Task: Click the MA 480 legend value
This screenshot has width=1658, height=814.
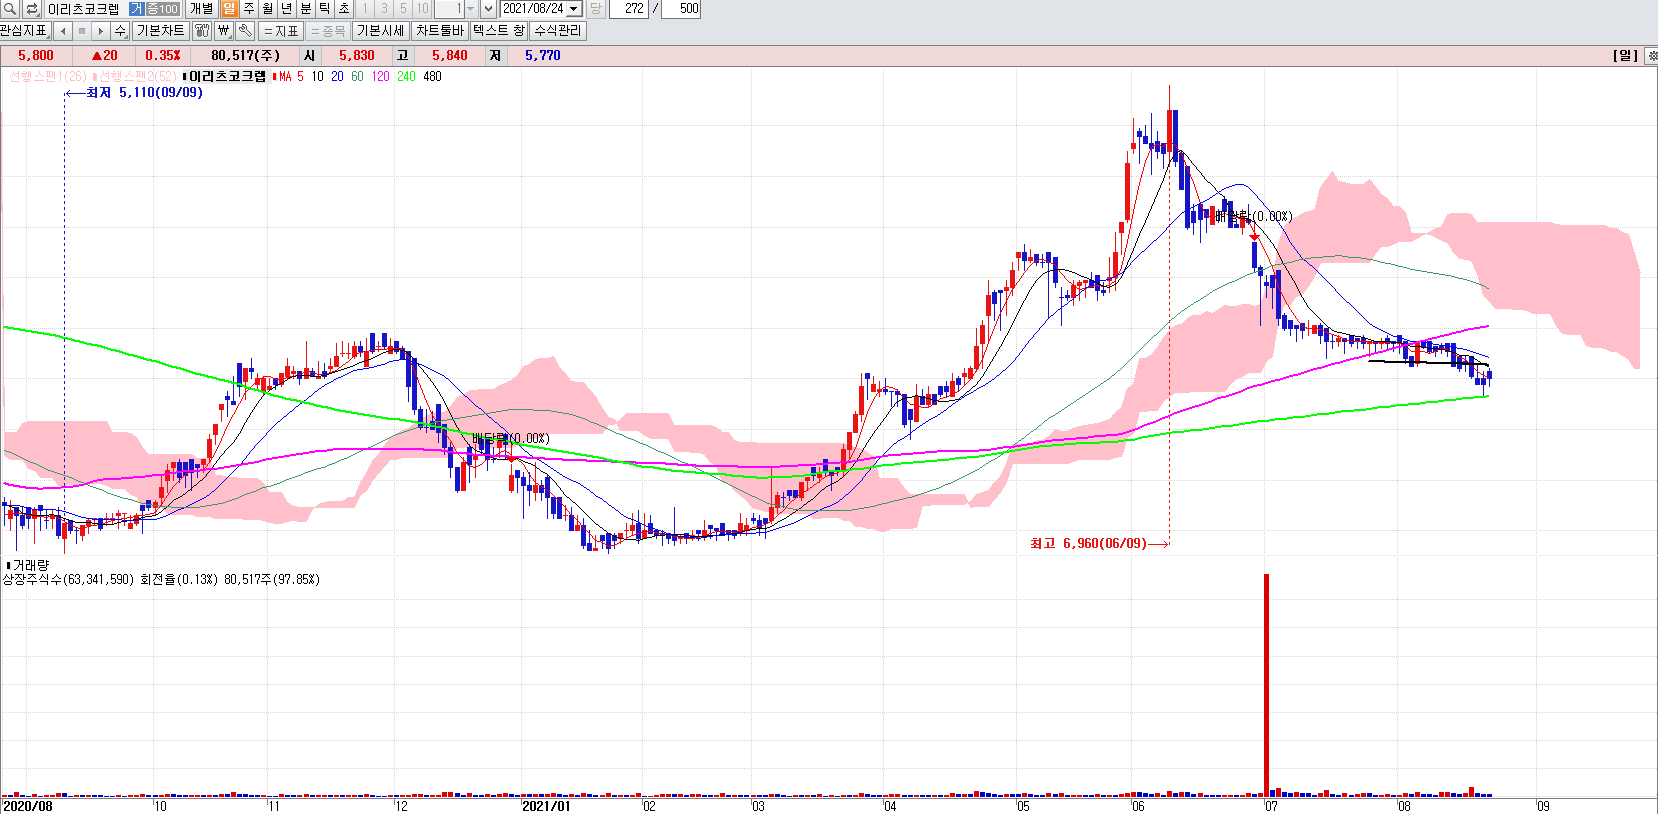Action: [432, 76]
